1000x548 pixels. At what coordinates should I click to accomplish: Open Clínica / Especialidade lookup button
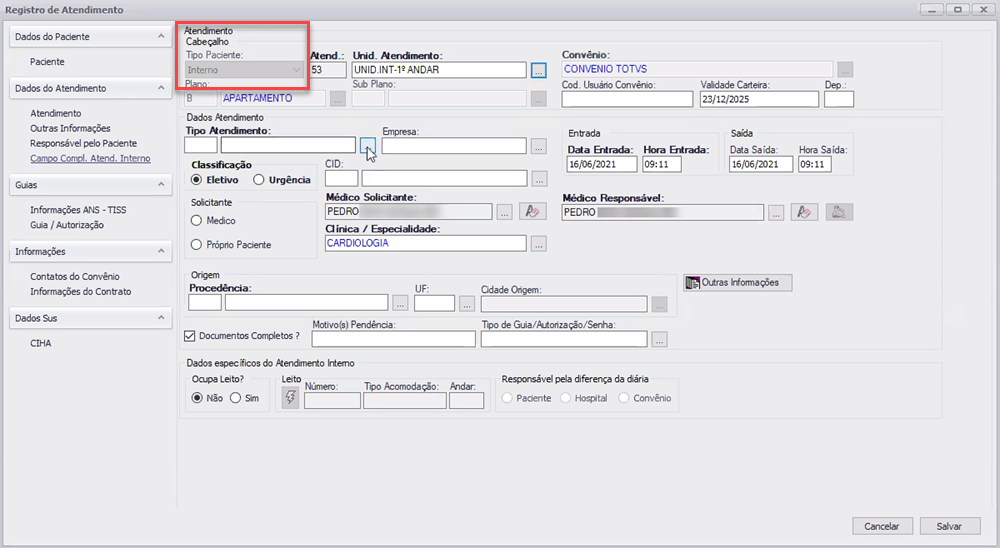point(539,244)
